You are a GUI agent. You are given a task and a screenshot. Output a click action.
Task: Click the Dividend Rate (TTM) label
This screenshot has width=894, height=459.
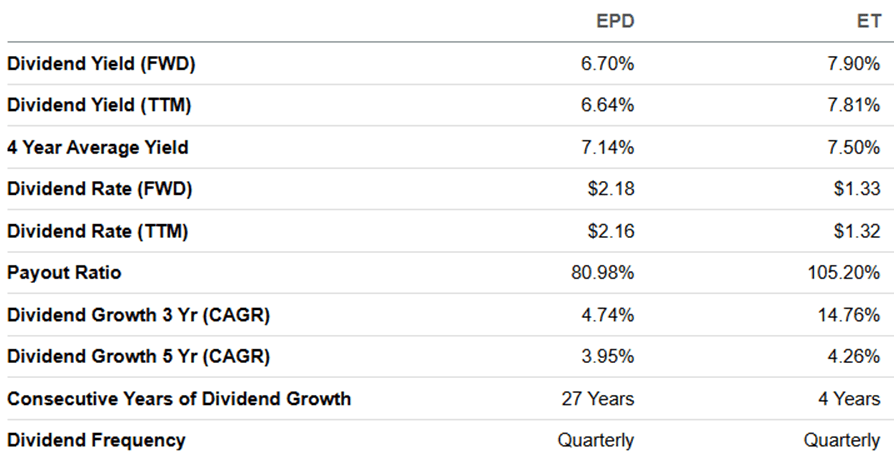98,230
